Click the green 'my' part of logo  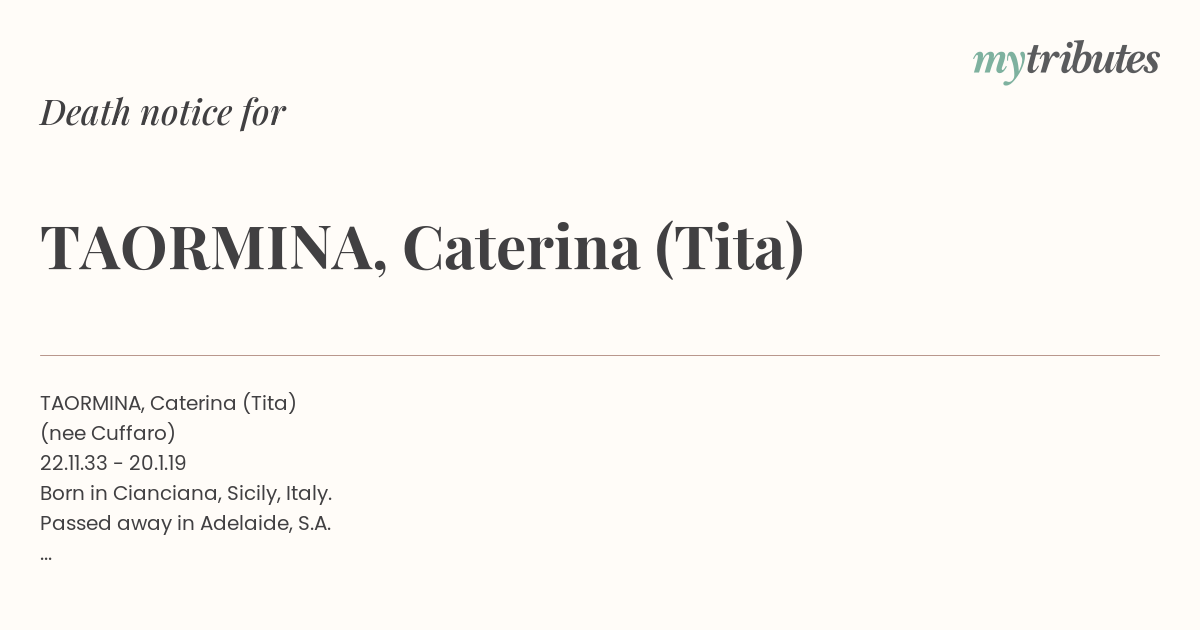tap(998, 64)
